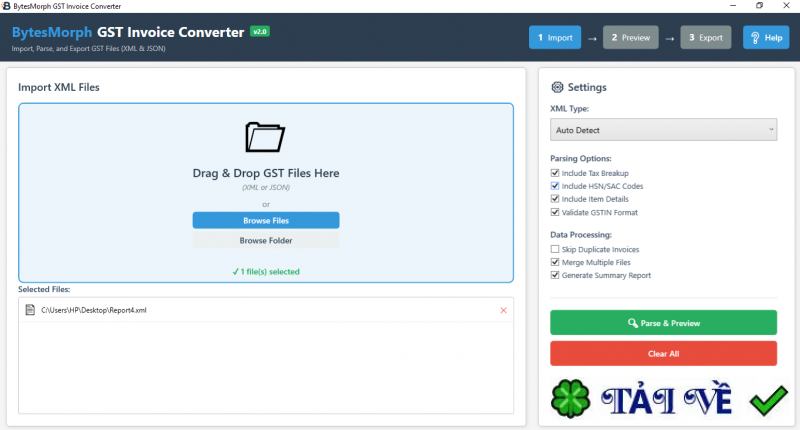Screen dimensions: 800x430
Task: Click the folder icon in the drop zone
Action: tap(265, 137)
